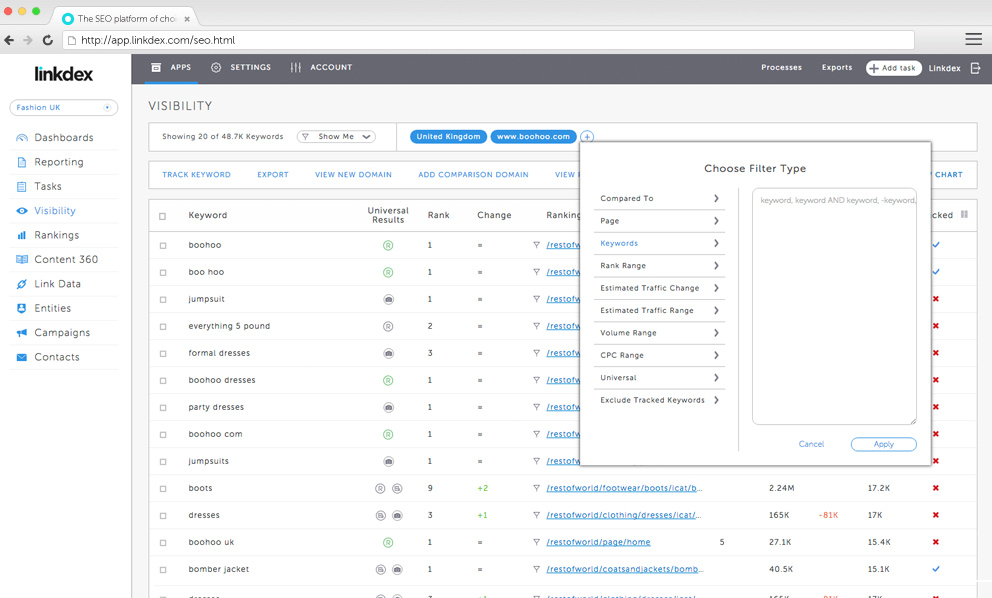Open the Dashboards sidebar item
Image resolution: width=992 pixels, height=598 pixels.
(63, 138)
